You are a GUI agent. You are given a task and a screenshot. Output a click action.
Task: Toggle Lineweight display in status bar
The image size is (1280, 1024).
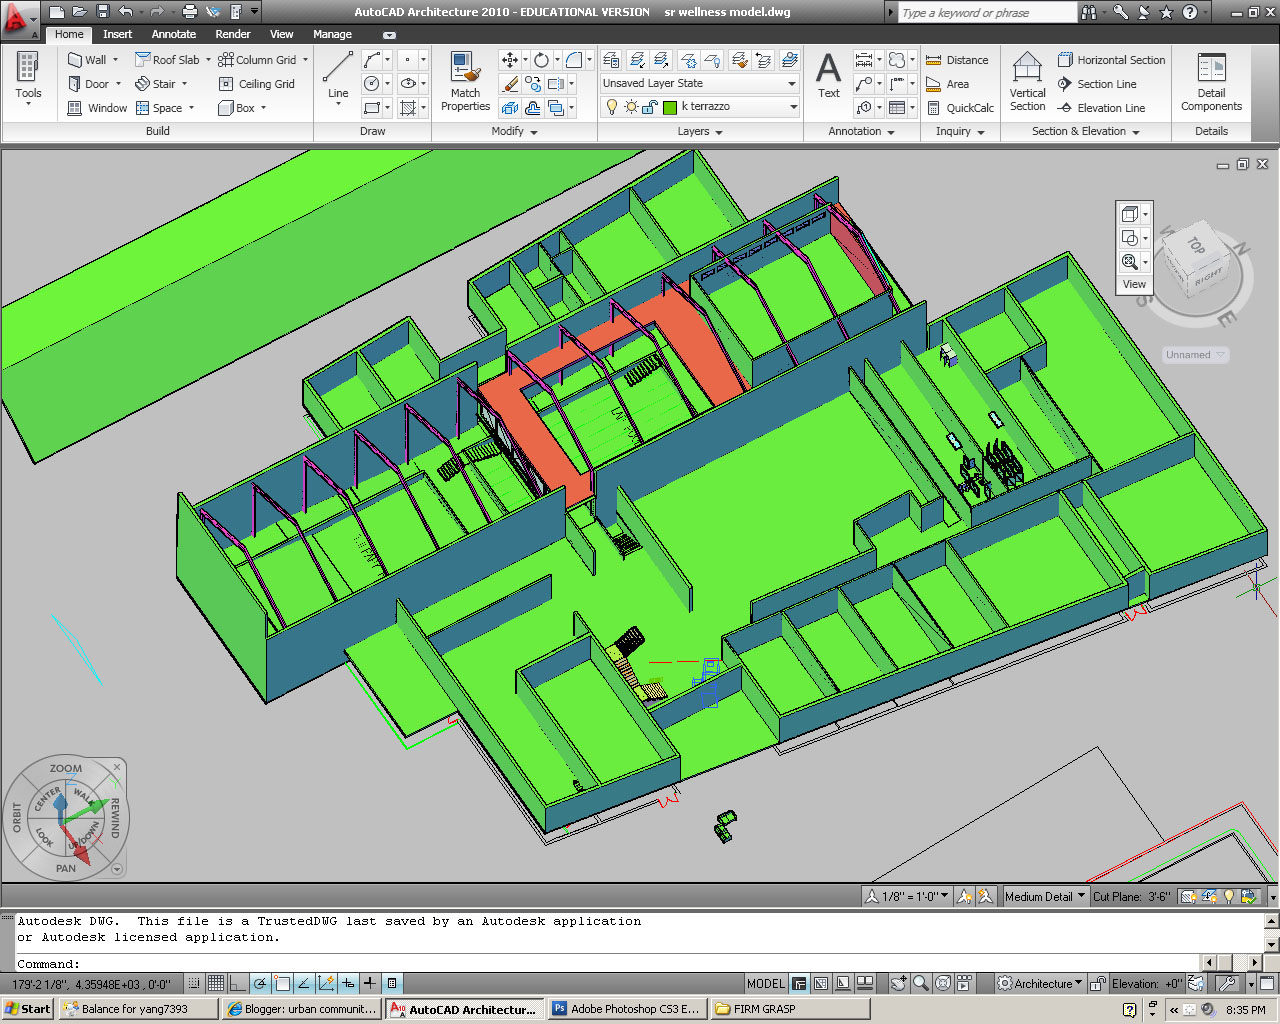(369, 983)
